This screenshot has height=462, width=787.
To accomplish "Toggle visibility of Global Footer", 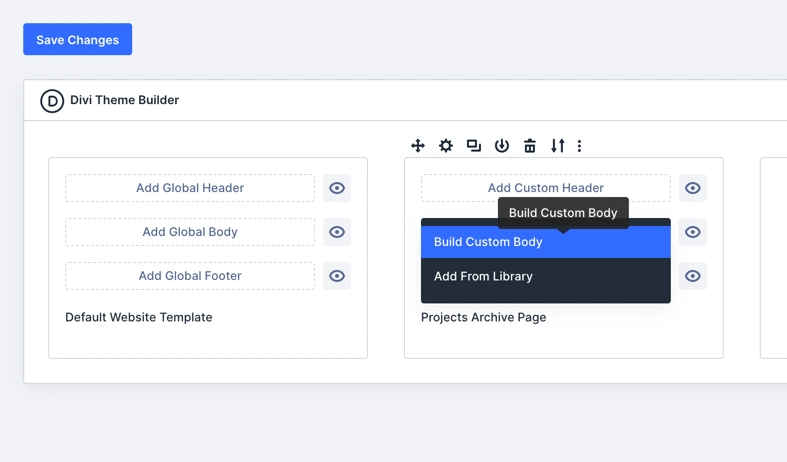I will [337, 276].
